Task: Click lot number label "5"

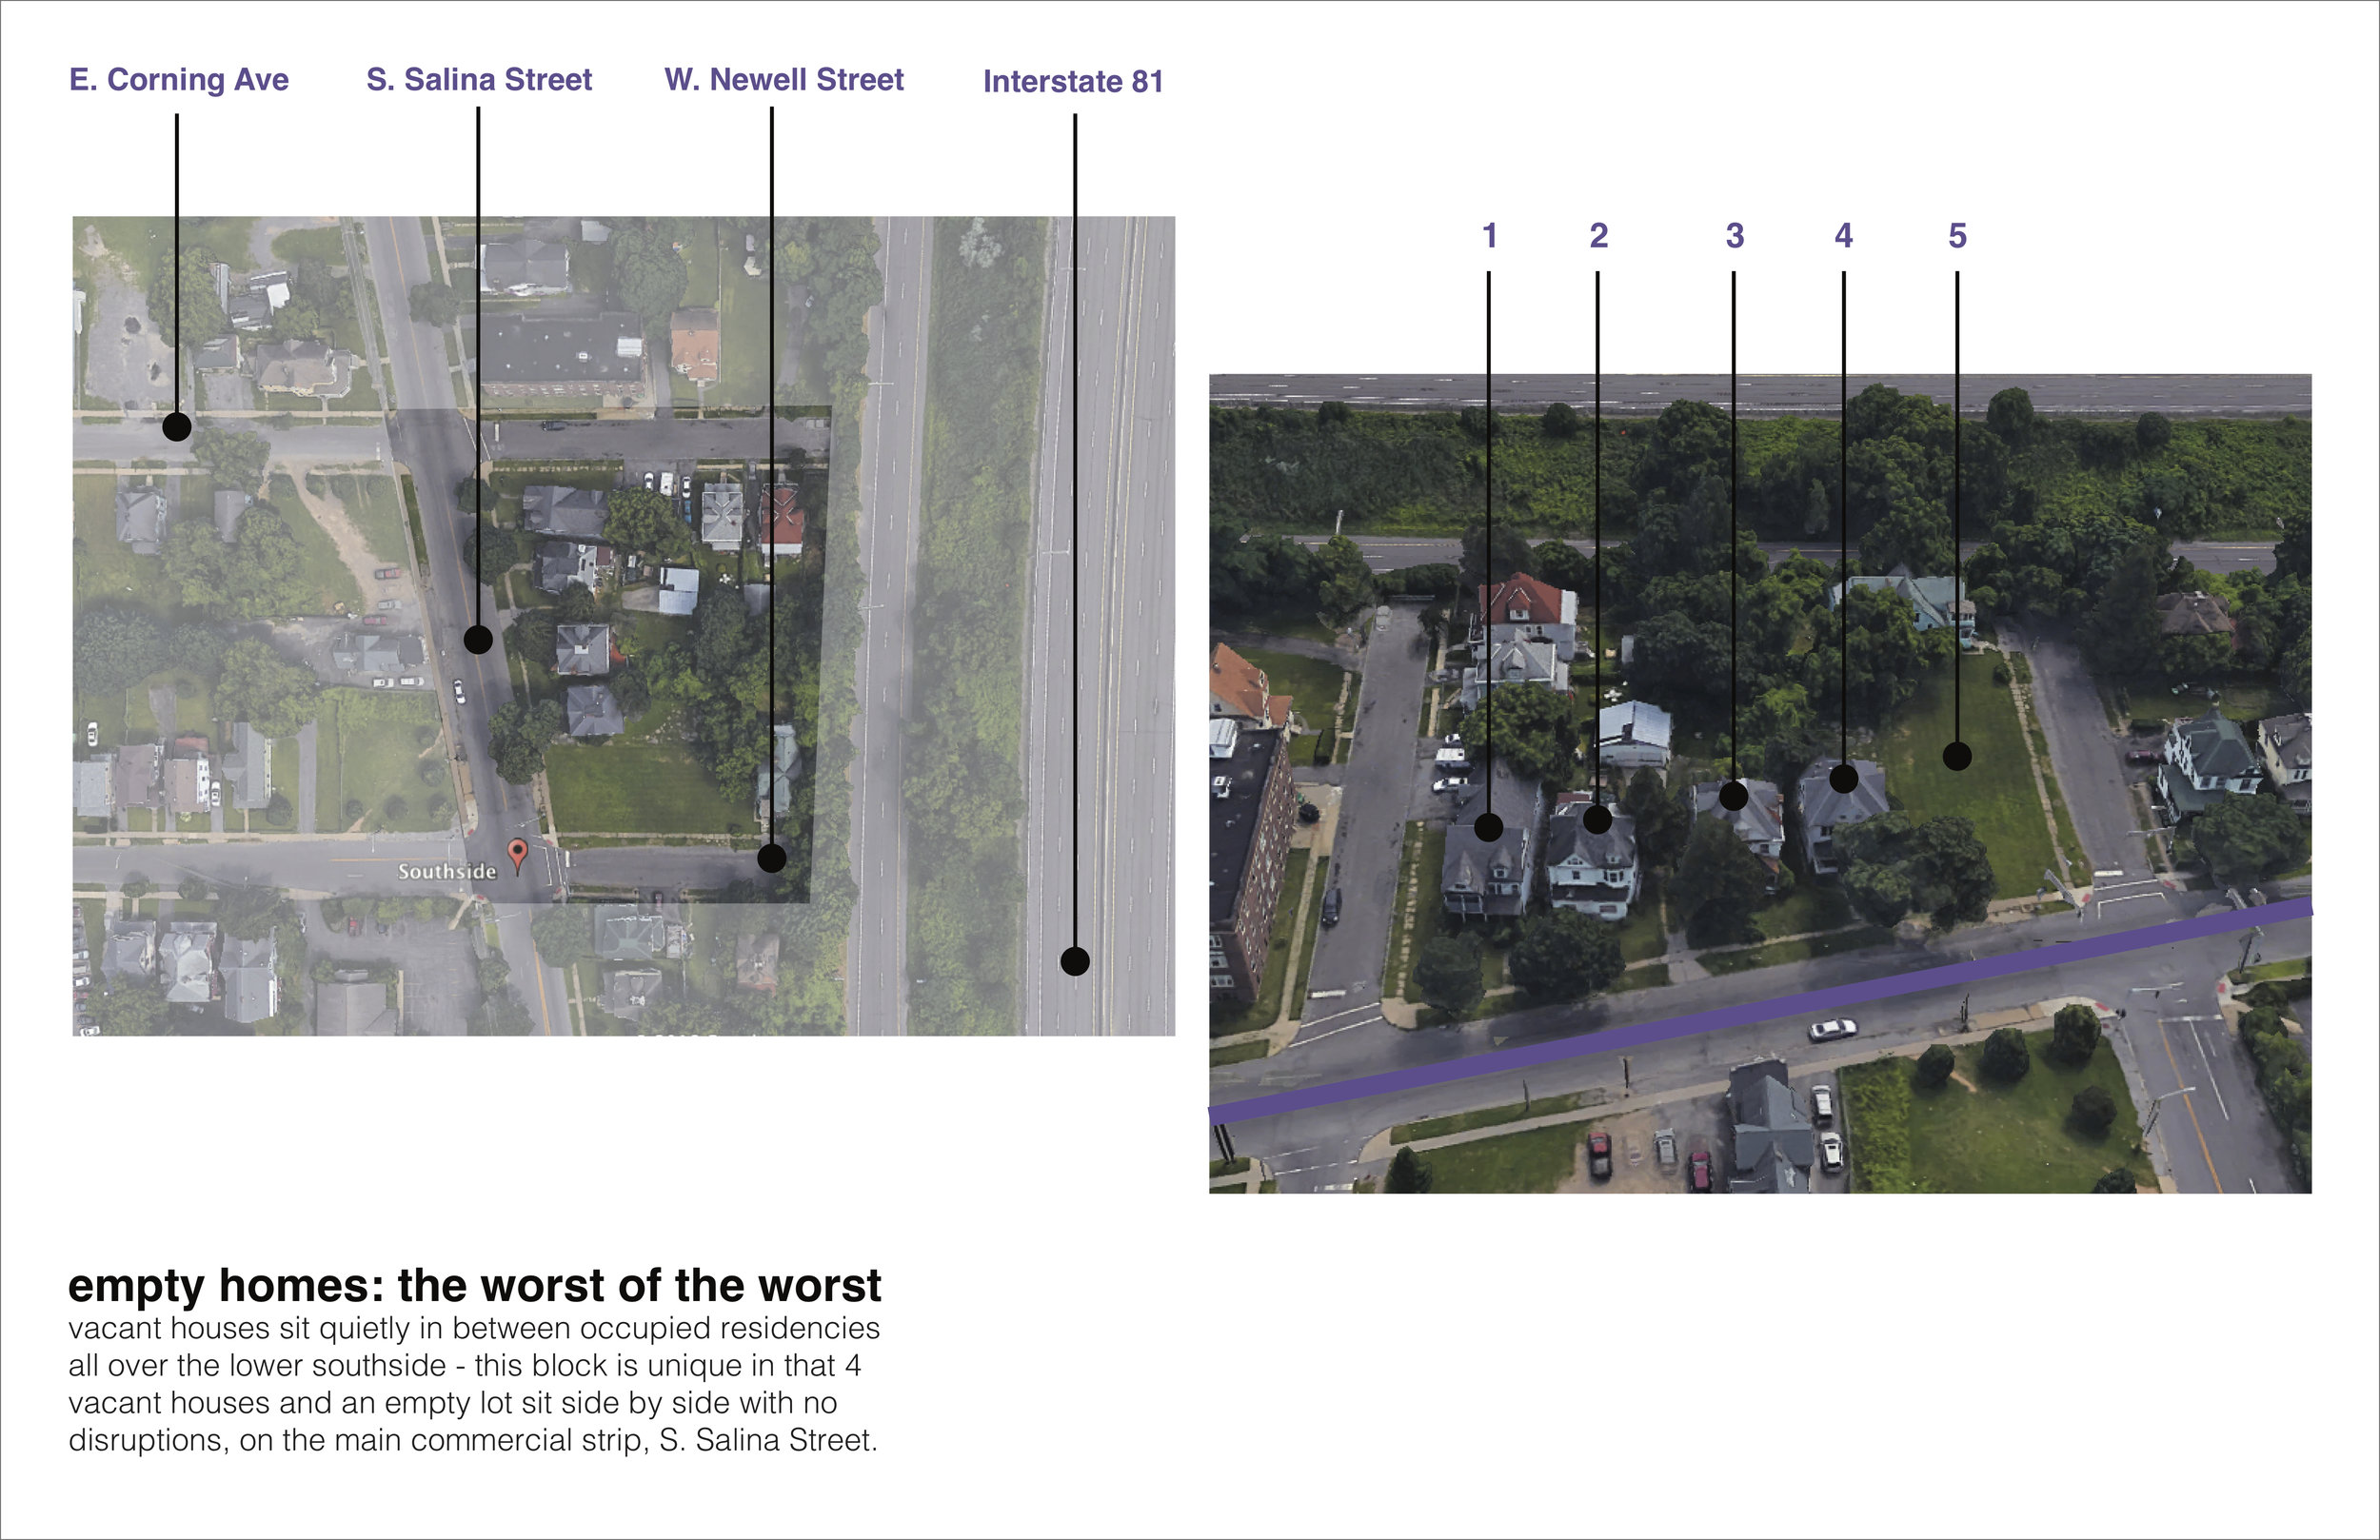Action: [1957, 236]
